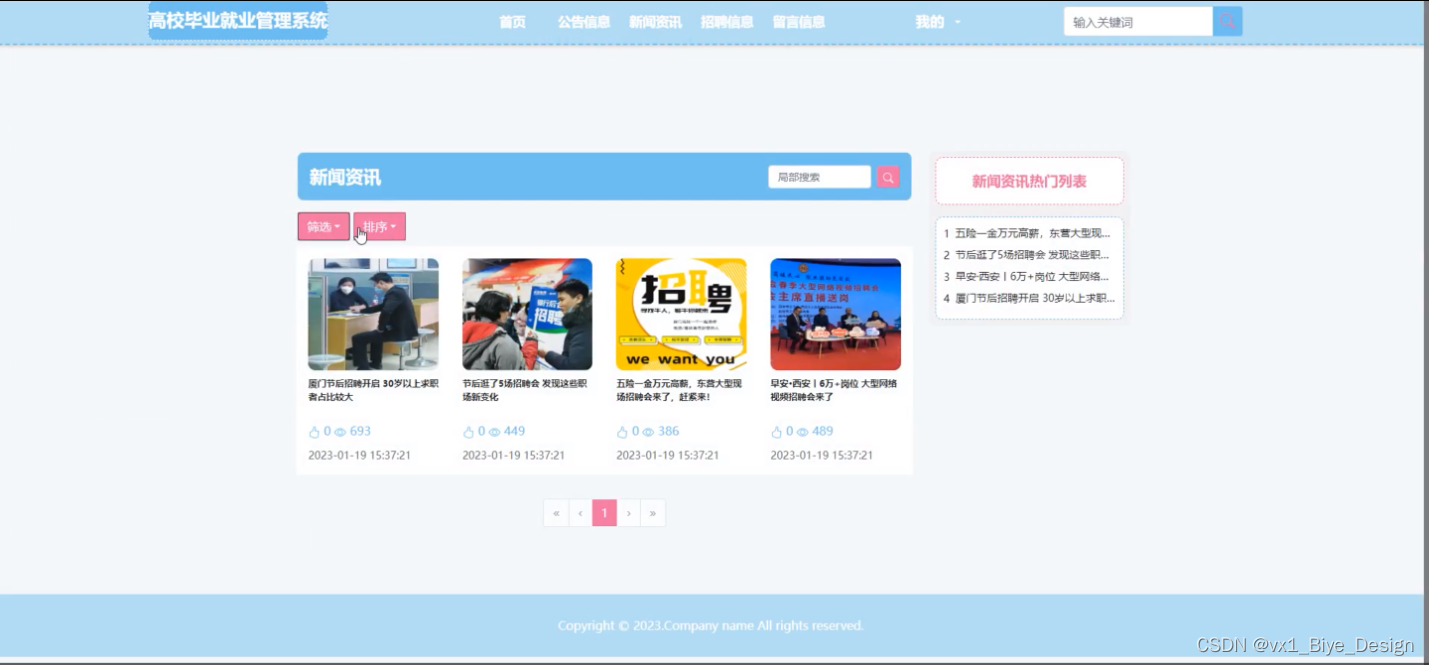Open article title 五险一金万元高薪，东营大型现场招聘会来了

tap(679, 390)
